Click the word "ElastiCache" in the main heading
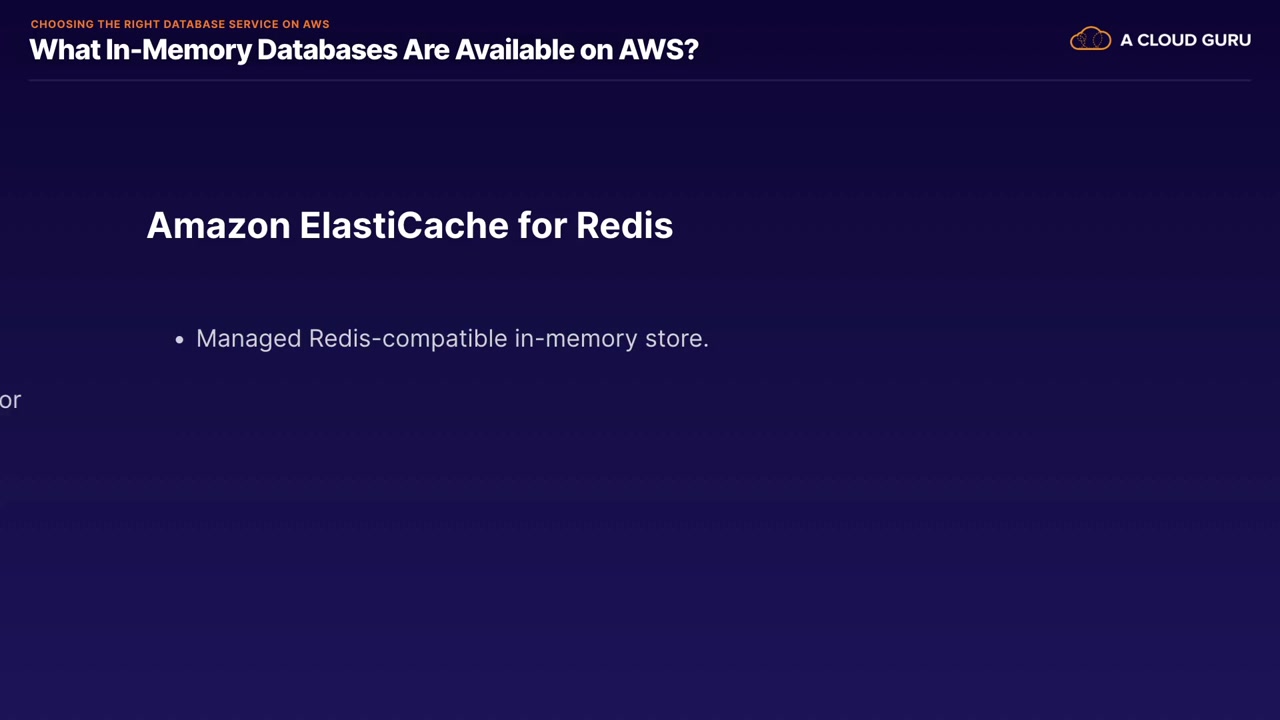Image resolution: width=1280 pixels, height=720 pixels. pos(404,225)
